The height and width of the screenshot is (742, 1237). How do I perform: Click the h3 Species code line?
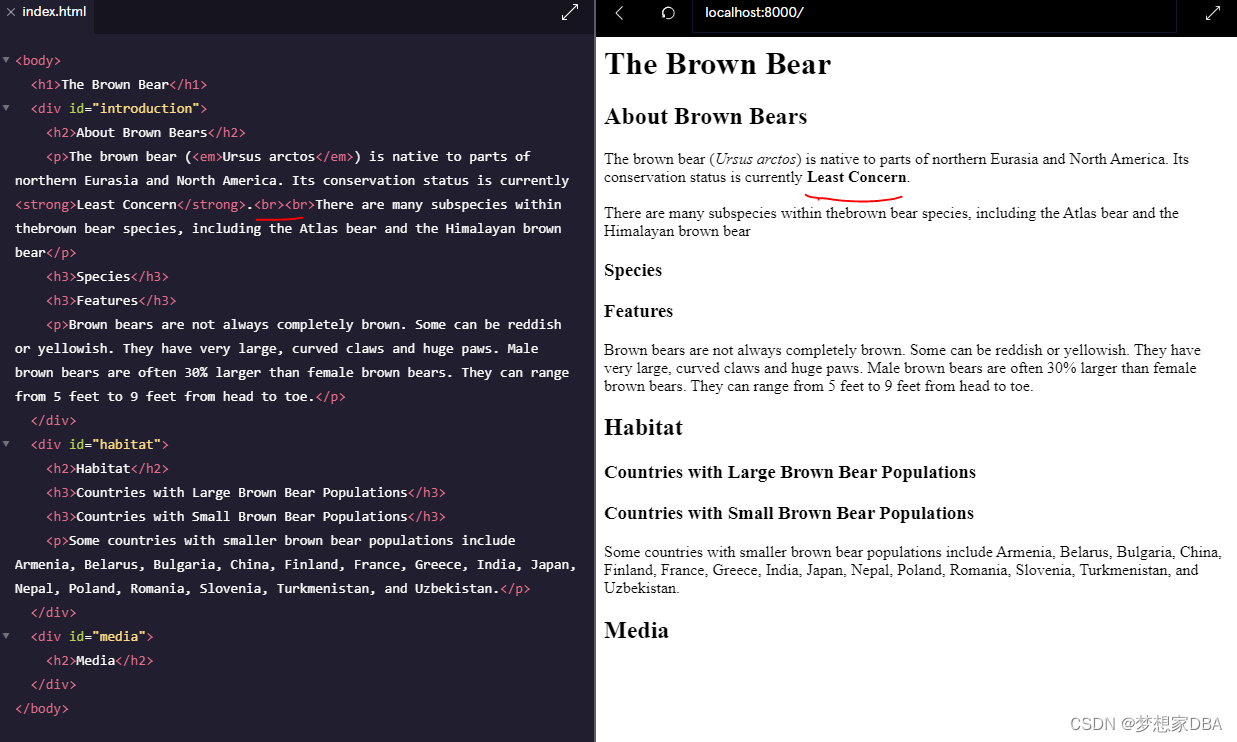pos(107,277)
